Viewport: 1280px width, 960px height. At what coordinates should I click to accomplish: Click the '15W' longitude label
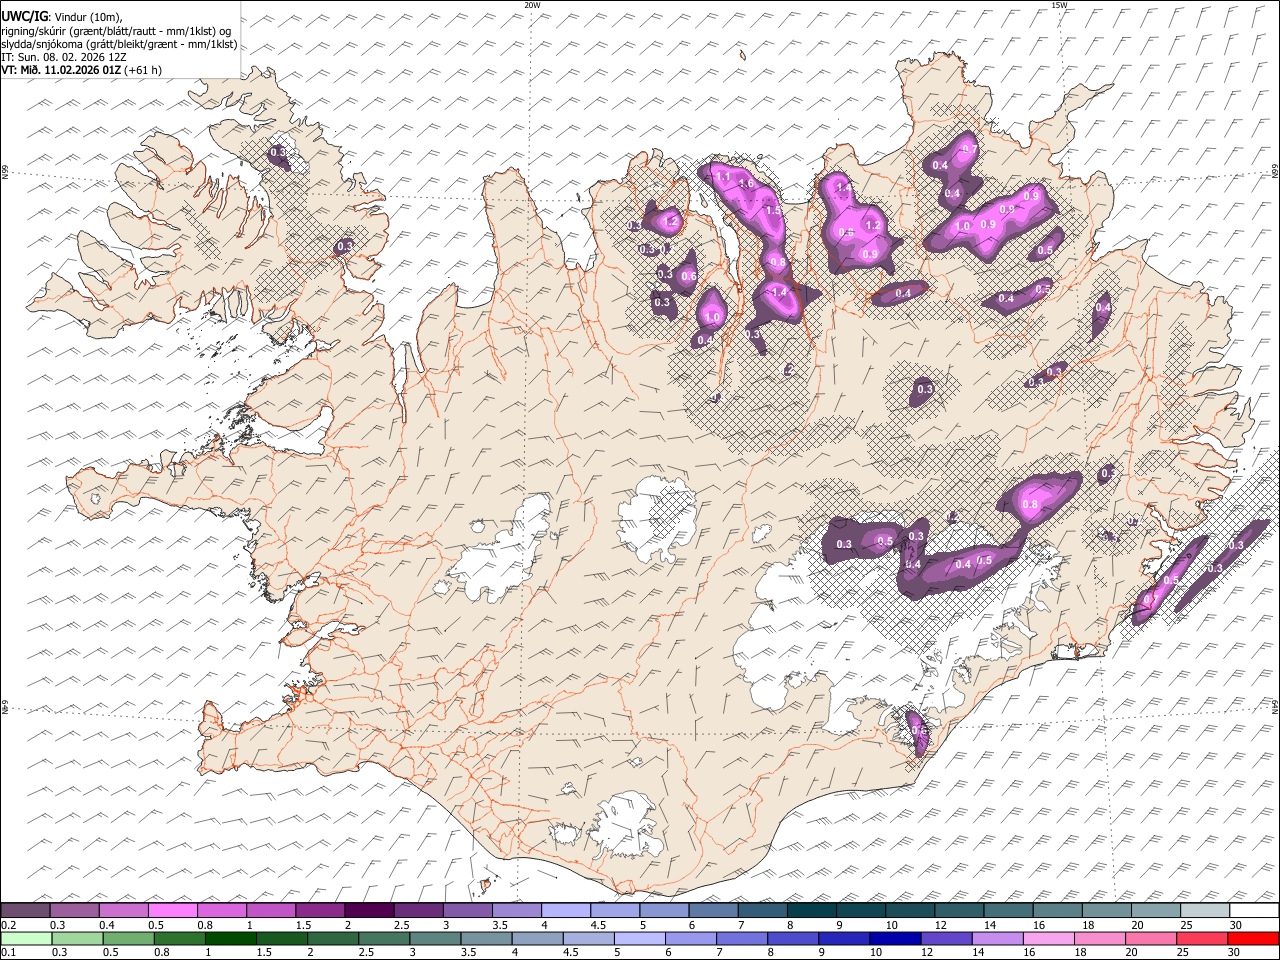(x=1059, y=5)
